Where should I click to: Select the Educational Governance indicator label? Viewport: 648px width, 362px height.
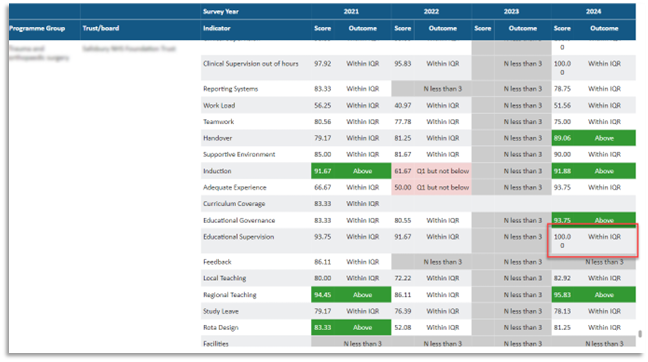(239, 221)
